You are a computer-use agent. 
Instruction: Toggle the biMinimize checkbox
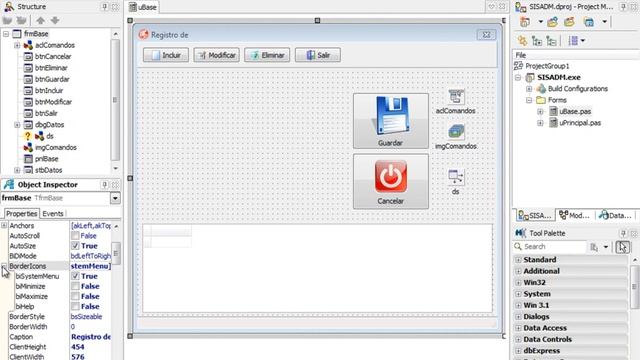click(75, 286)
